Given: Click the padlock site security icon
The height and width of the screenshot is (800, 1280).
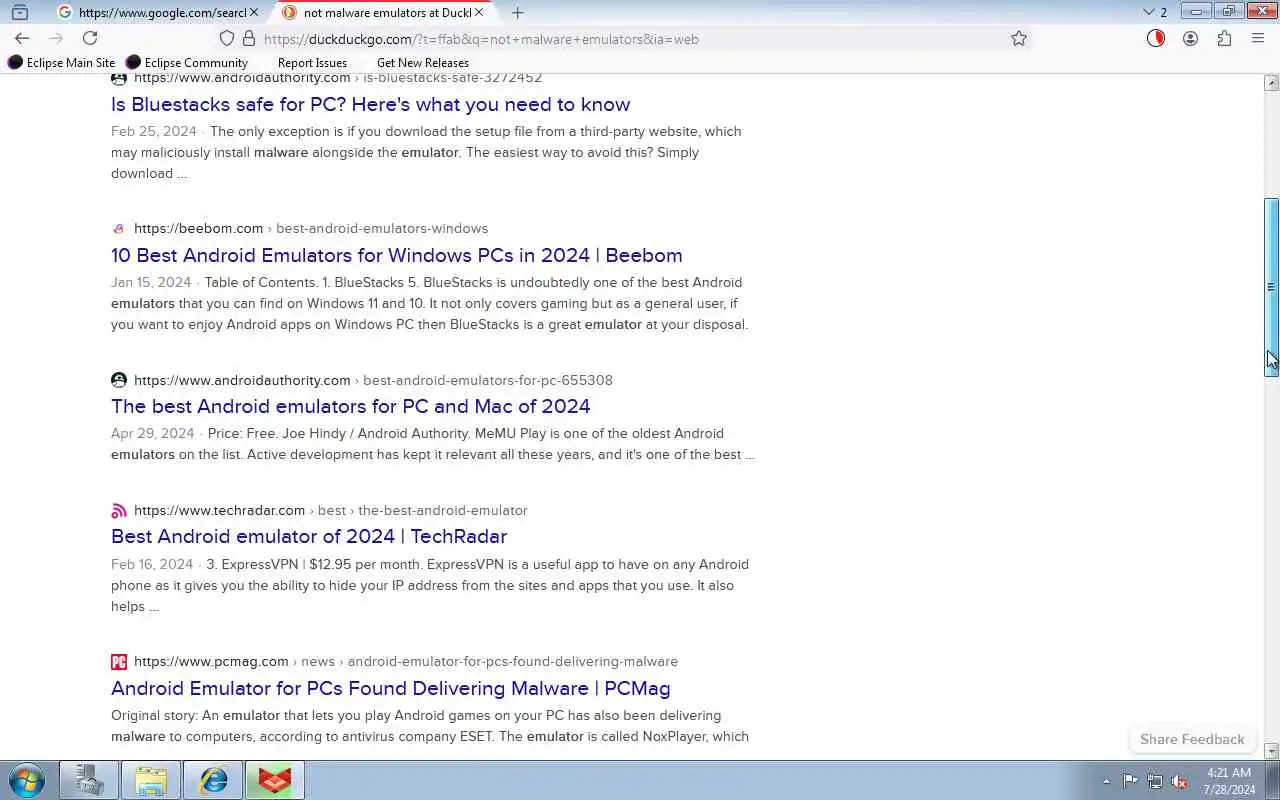Looking at the screenshot, I should pyautogui.click(x=249, y=38).
